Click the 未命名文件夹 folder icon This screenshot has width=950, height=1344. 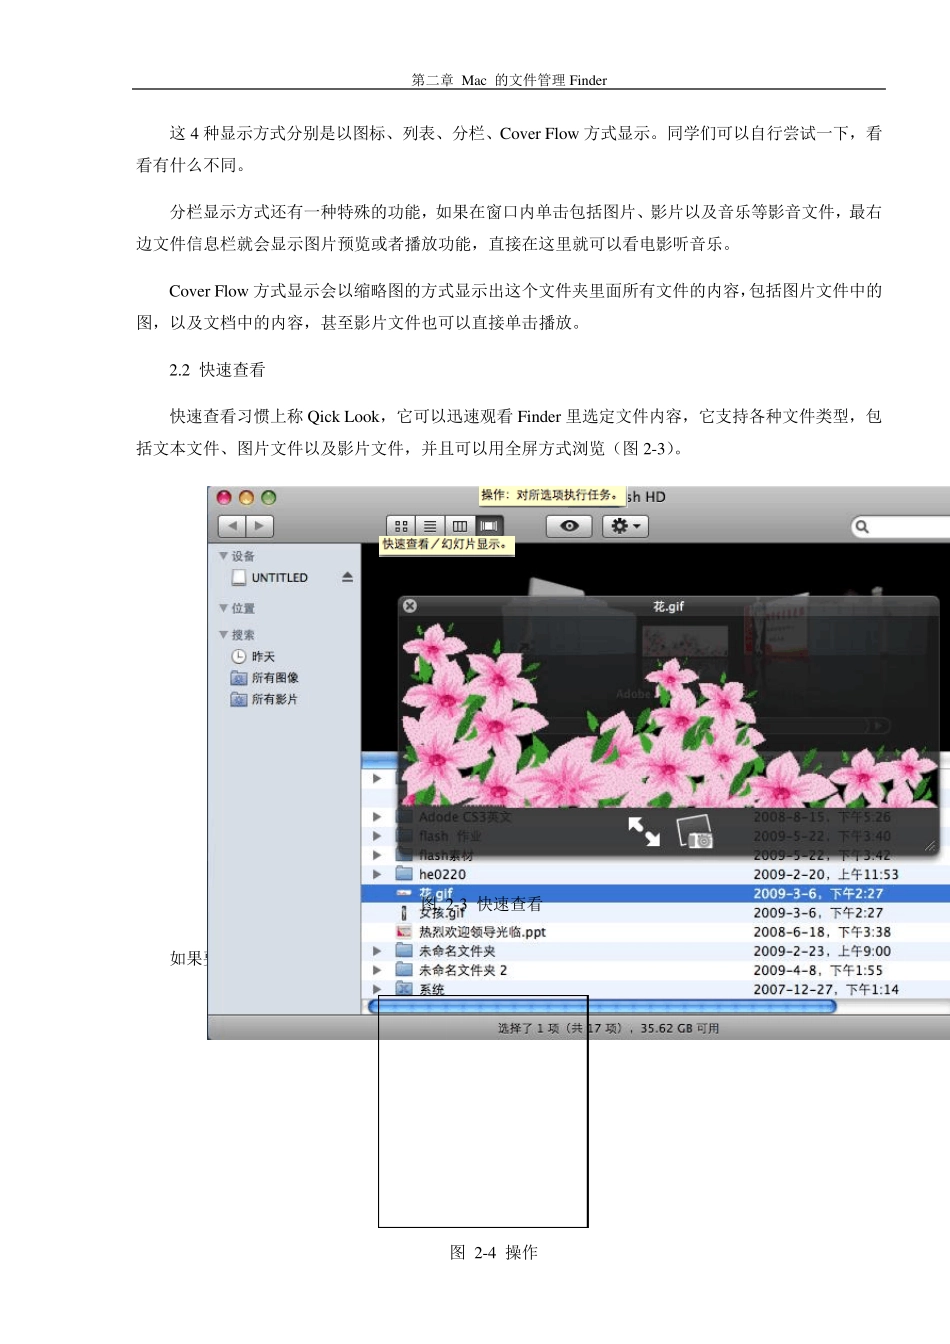point(404,951)
